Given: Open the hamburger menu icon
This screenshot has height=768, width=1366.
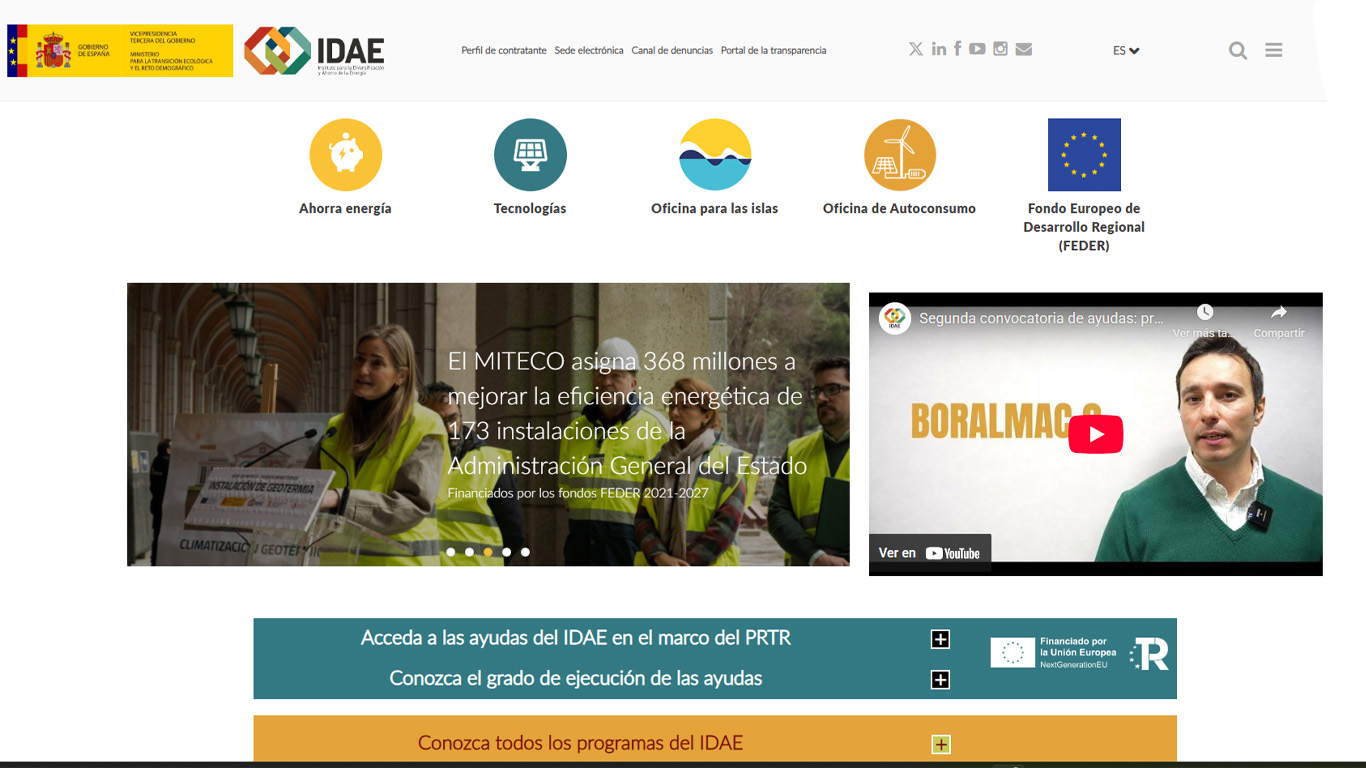Looking at the screenshot, I should (1273, 50).
